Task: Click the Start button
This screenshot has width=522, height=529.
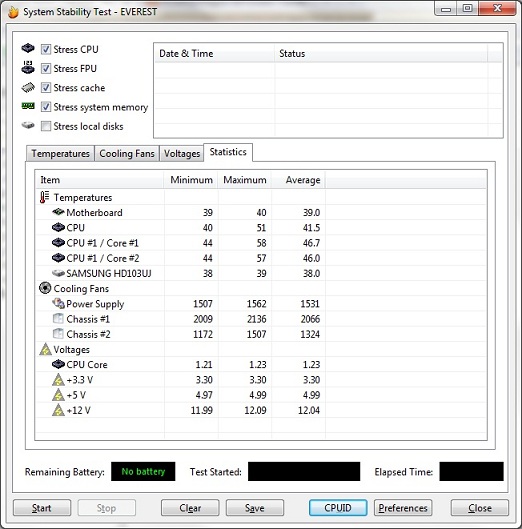Action: [x=42, y=508]
